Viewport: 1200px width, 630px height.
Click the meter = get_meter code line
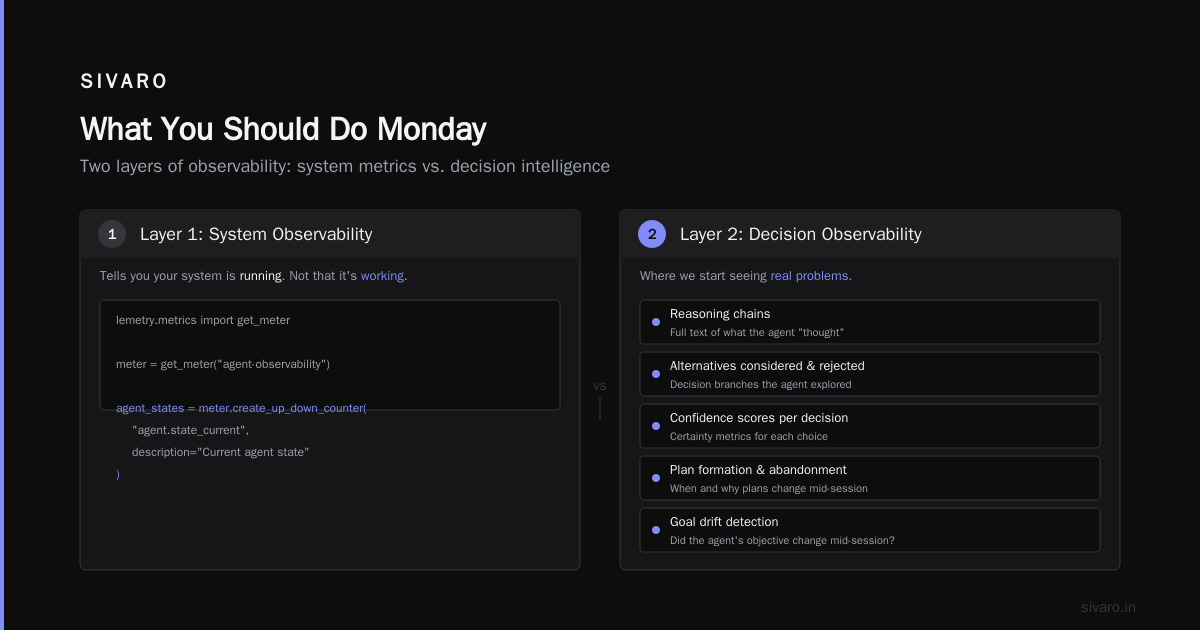click(223, 364)
